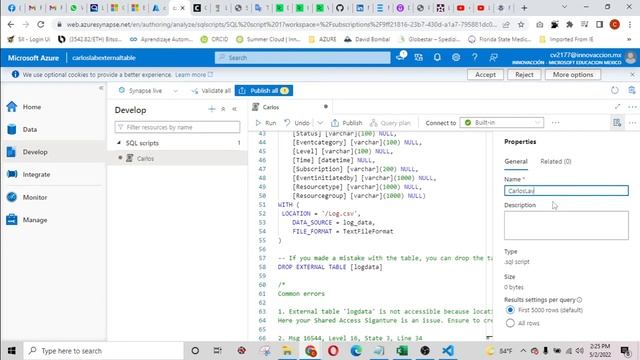This screenshot has width=640, height=360.
Task: Click Validate all
Action: click(x=211, y=91)
